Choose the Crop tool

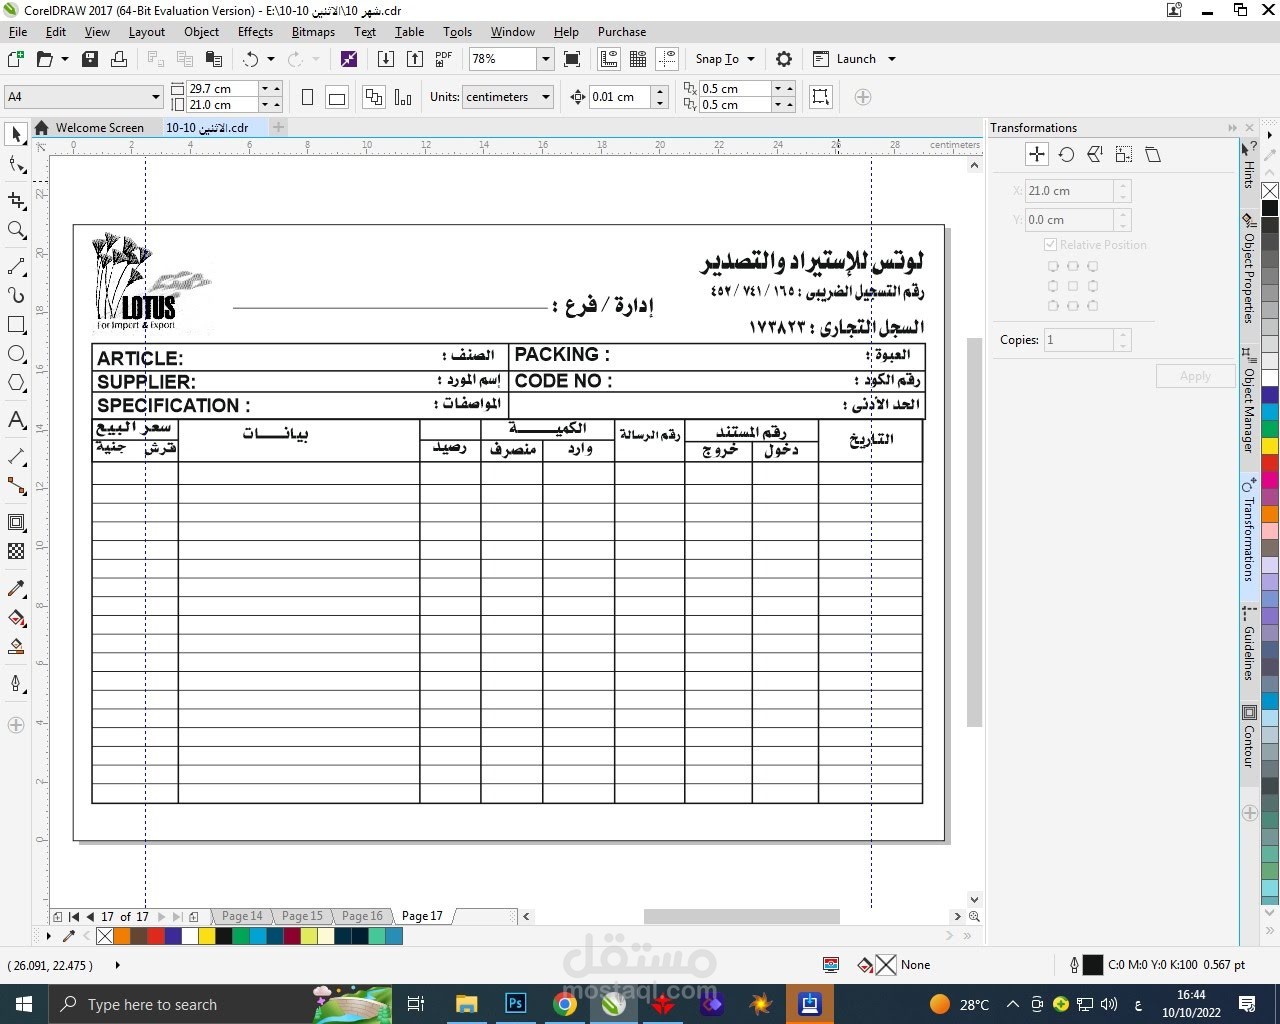[x=16, y=200]
